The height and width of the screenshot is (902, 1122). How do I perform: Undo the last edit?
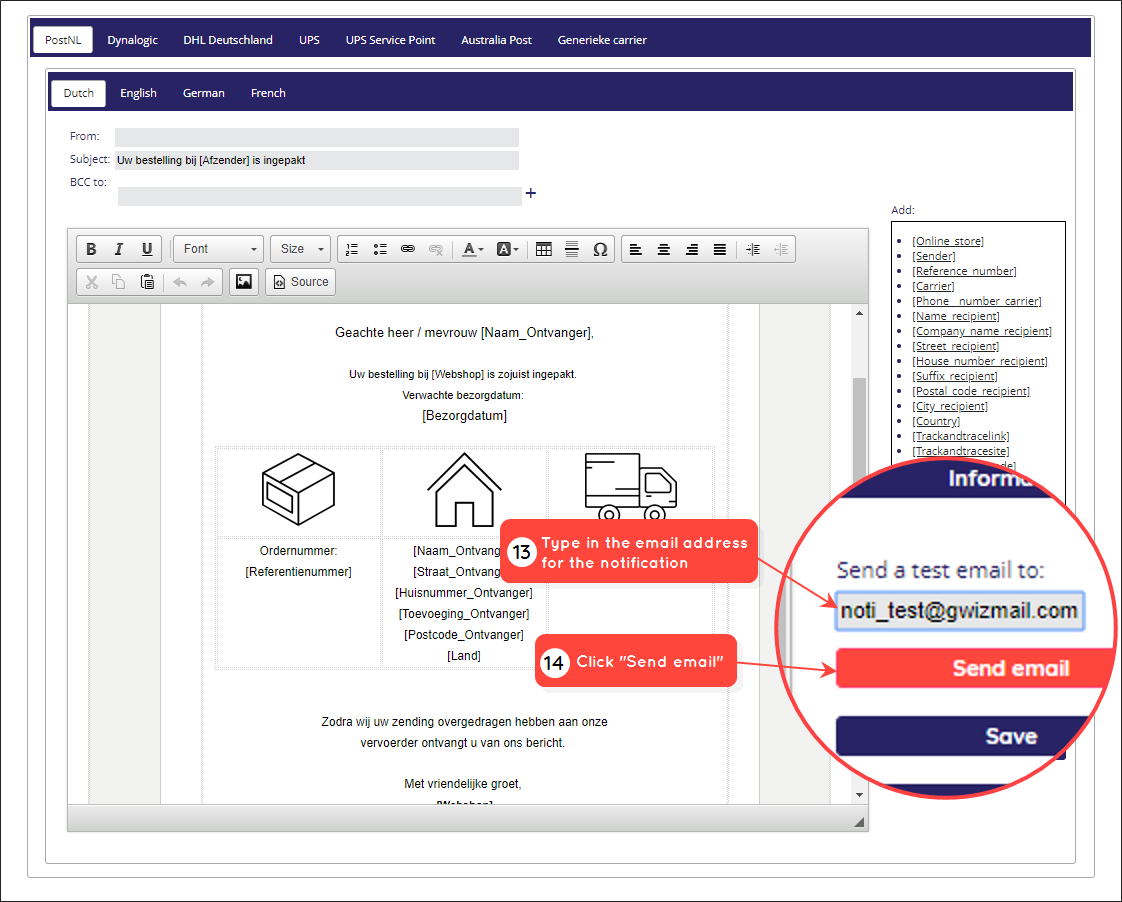pyautogui.click(x=180, y=282)
